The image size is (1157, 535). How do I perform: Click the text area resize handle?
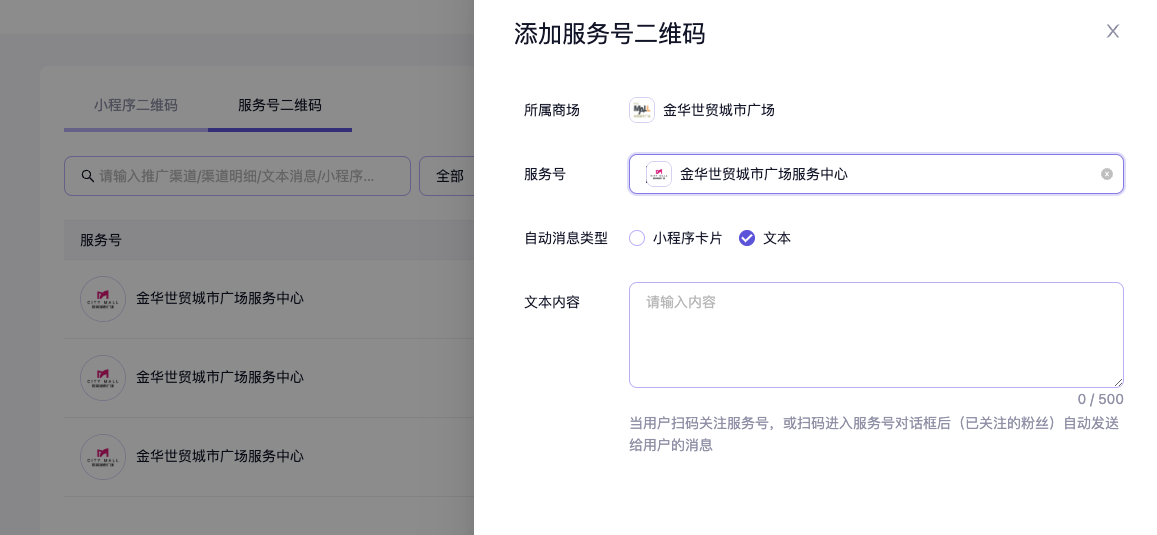point(1118,382)
